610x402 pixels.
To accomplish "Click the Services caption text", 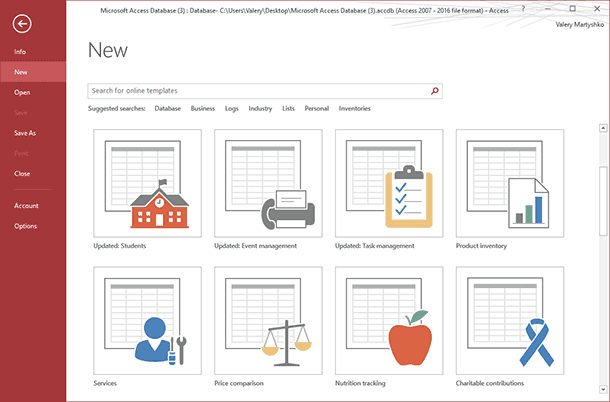I will (x=105, y=383).
